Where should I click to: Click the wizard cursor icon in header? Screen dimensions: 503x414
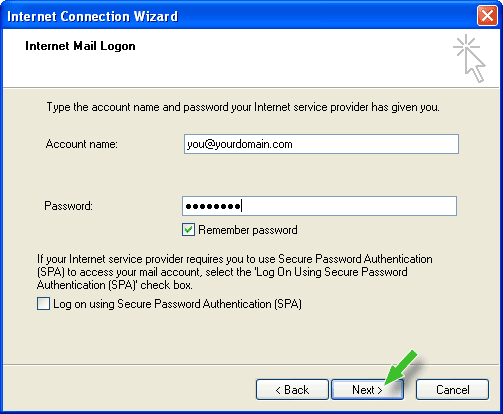pyautogui.click(x=470, y=58)
